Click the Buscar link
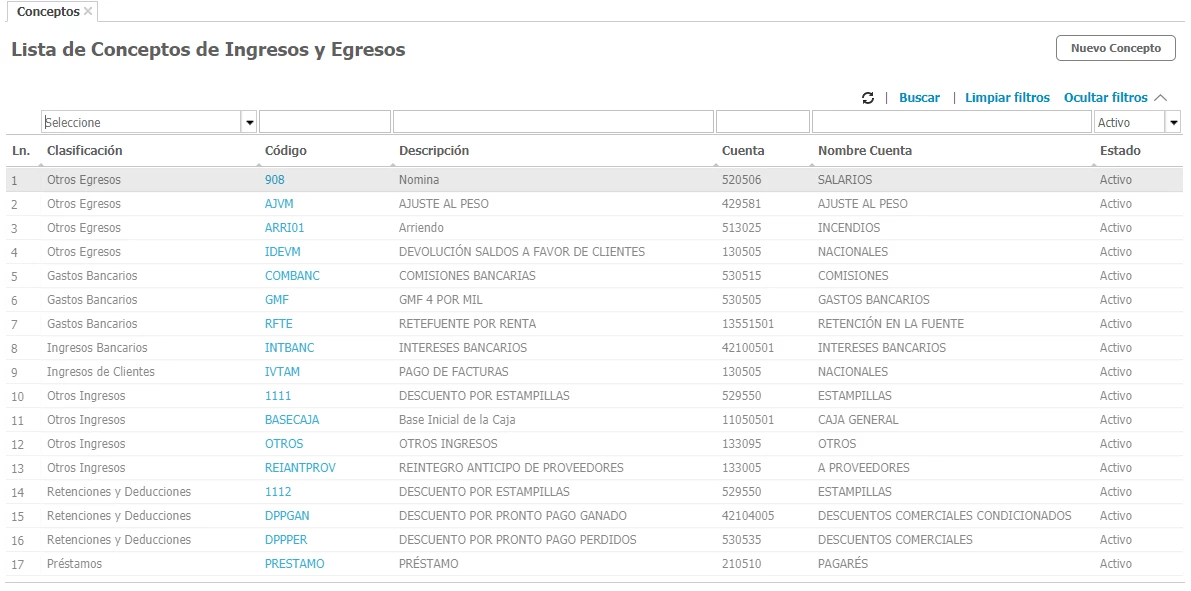 [919, 98]
